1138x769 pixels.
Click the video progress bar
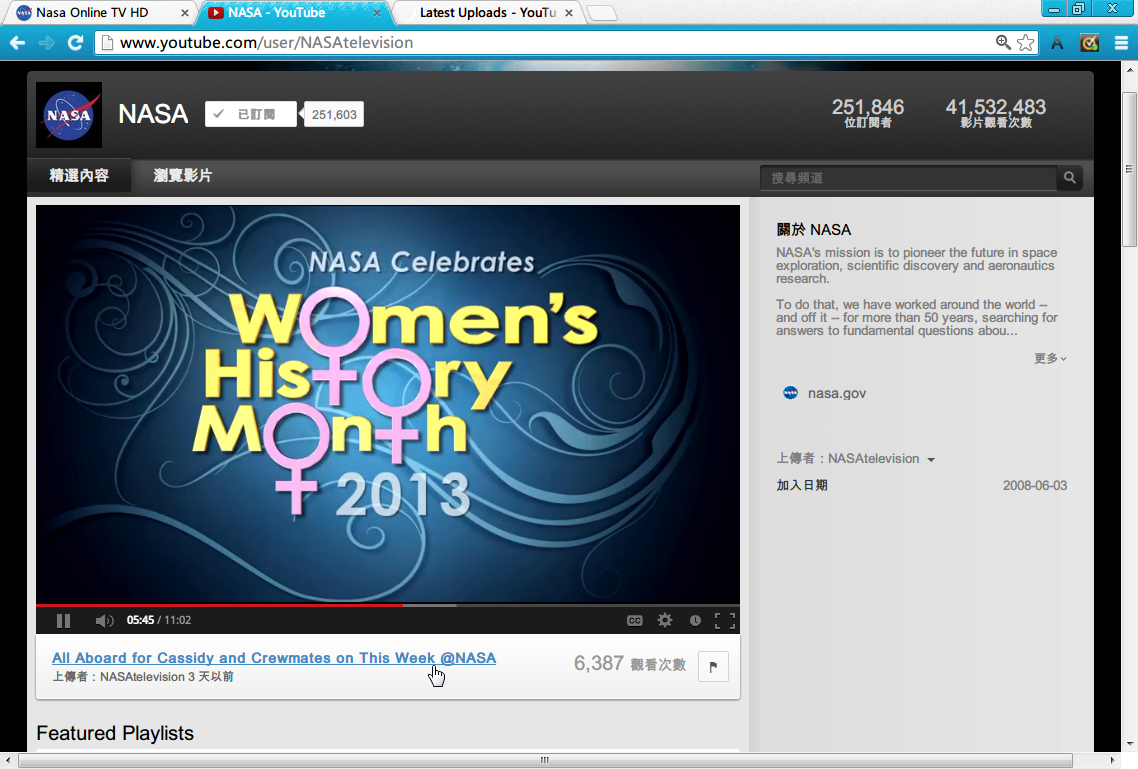tap(388, 604)
